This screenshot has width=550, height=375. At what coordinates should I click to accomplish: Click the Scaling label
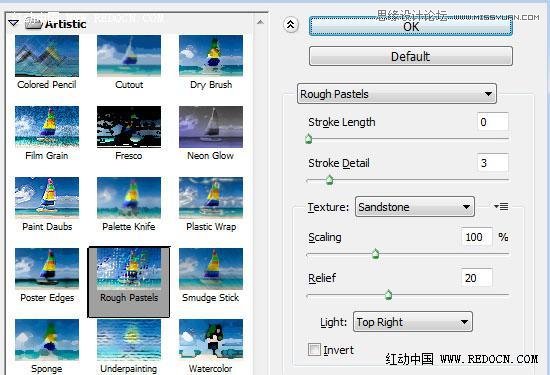click(x=325, y=237)
